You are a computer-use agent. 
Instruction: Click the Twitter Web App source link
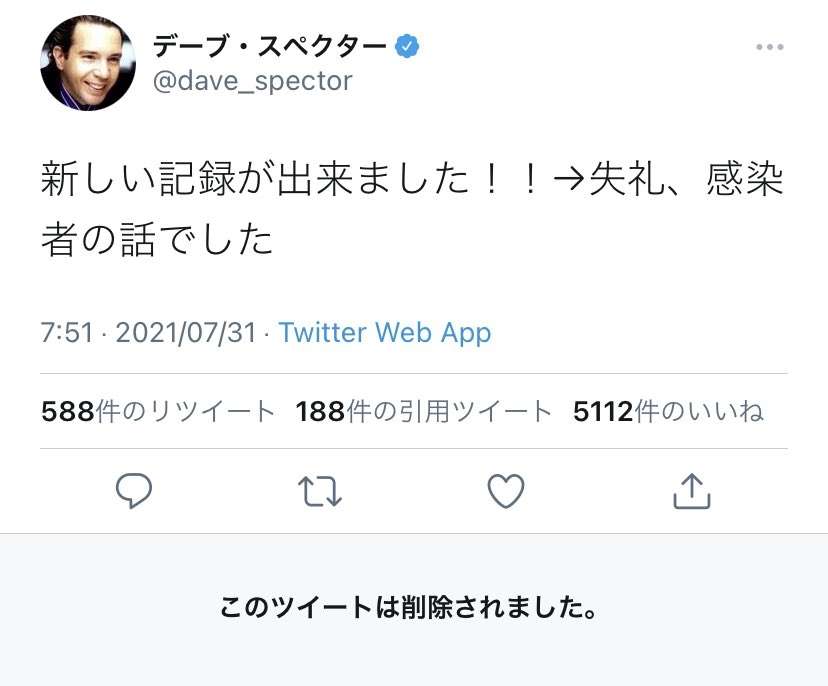(x=384, y=333)
